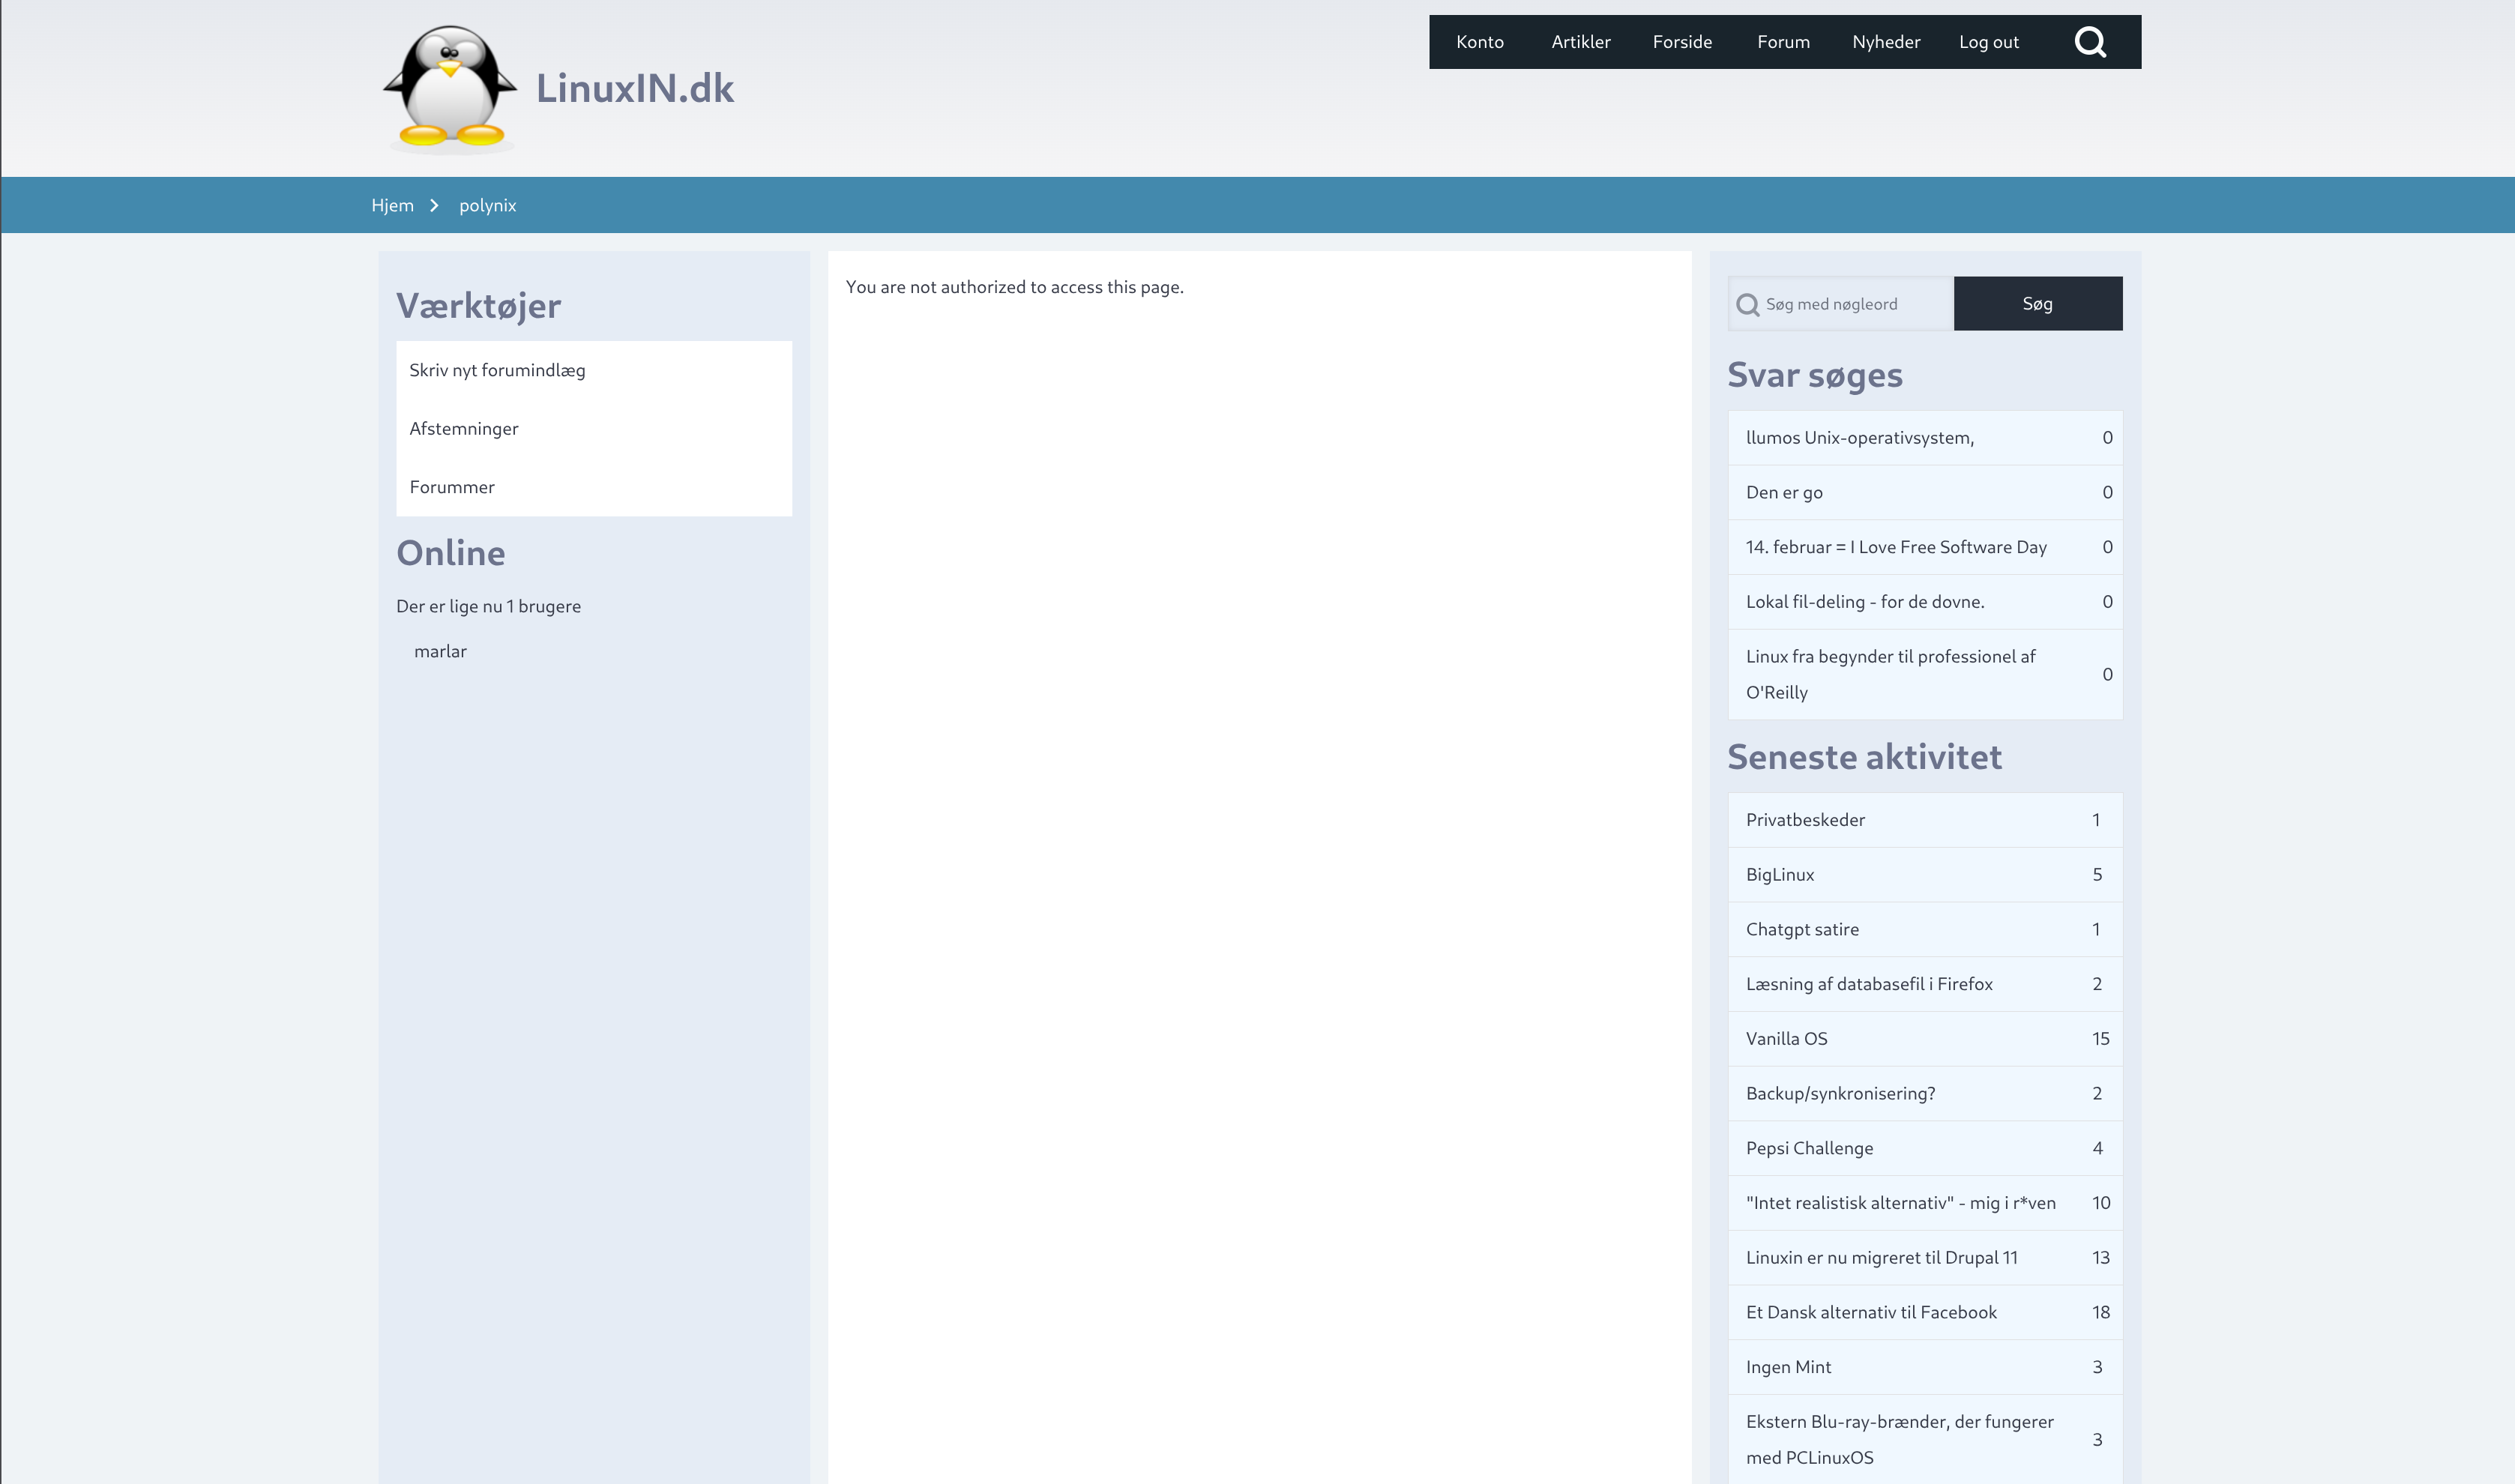Go to Artikler in the top navigation
The width and height of the screenshot is (2515, 1484).
coord(1580,42)
